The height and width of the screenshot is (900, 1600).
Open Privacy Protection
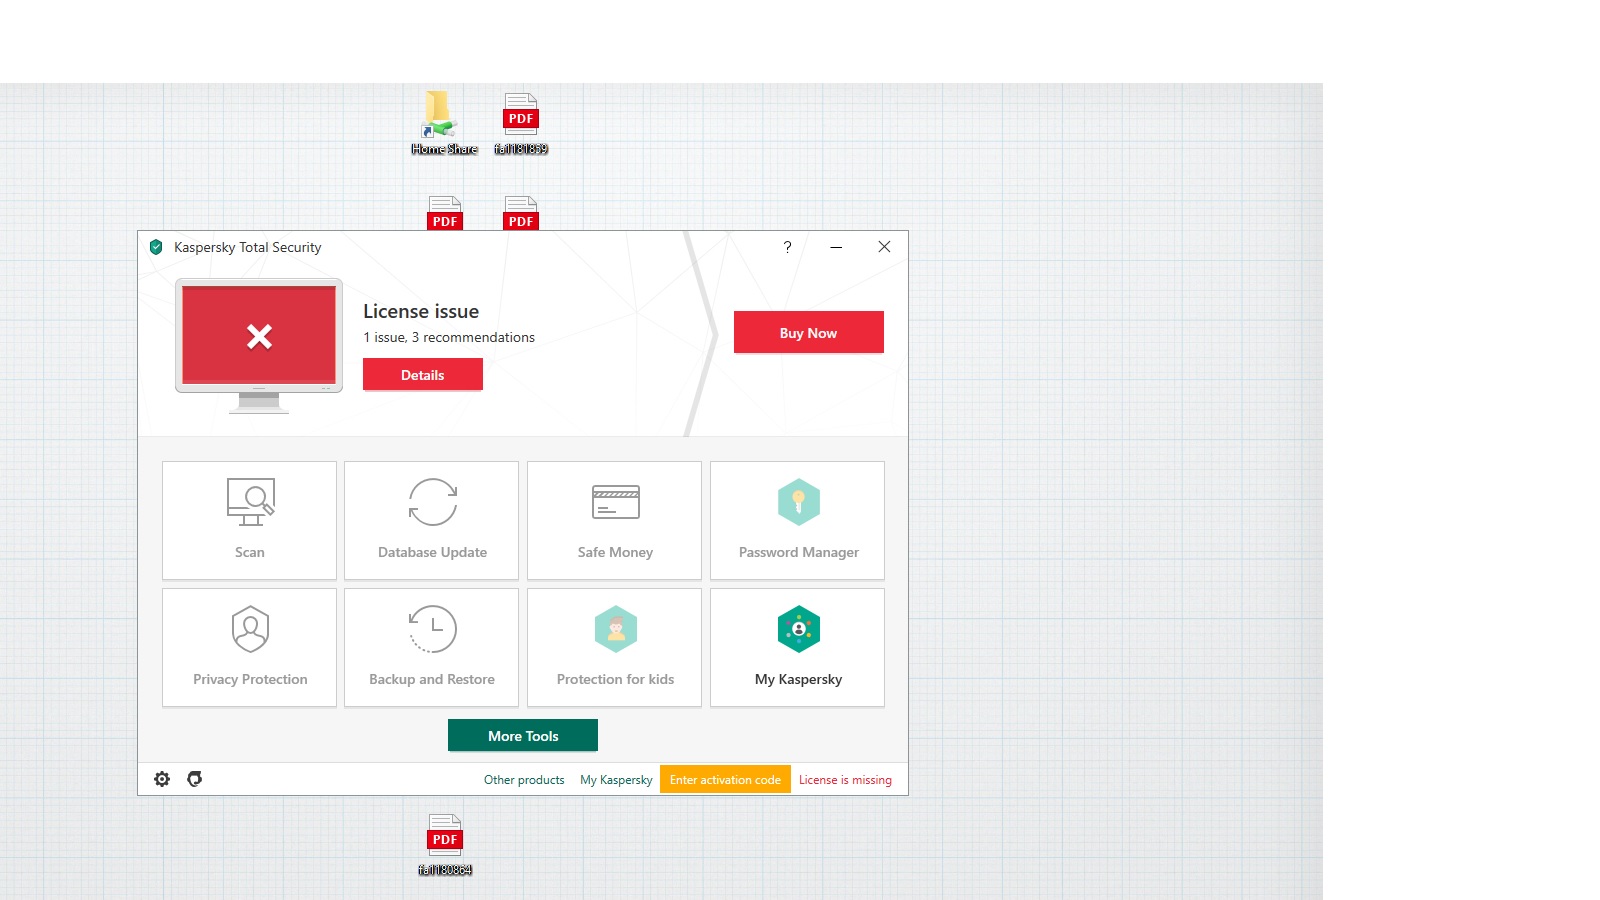tap(249, 647)
